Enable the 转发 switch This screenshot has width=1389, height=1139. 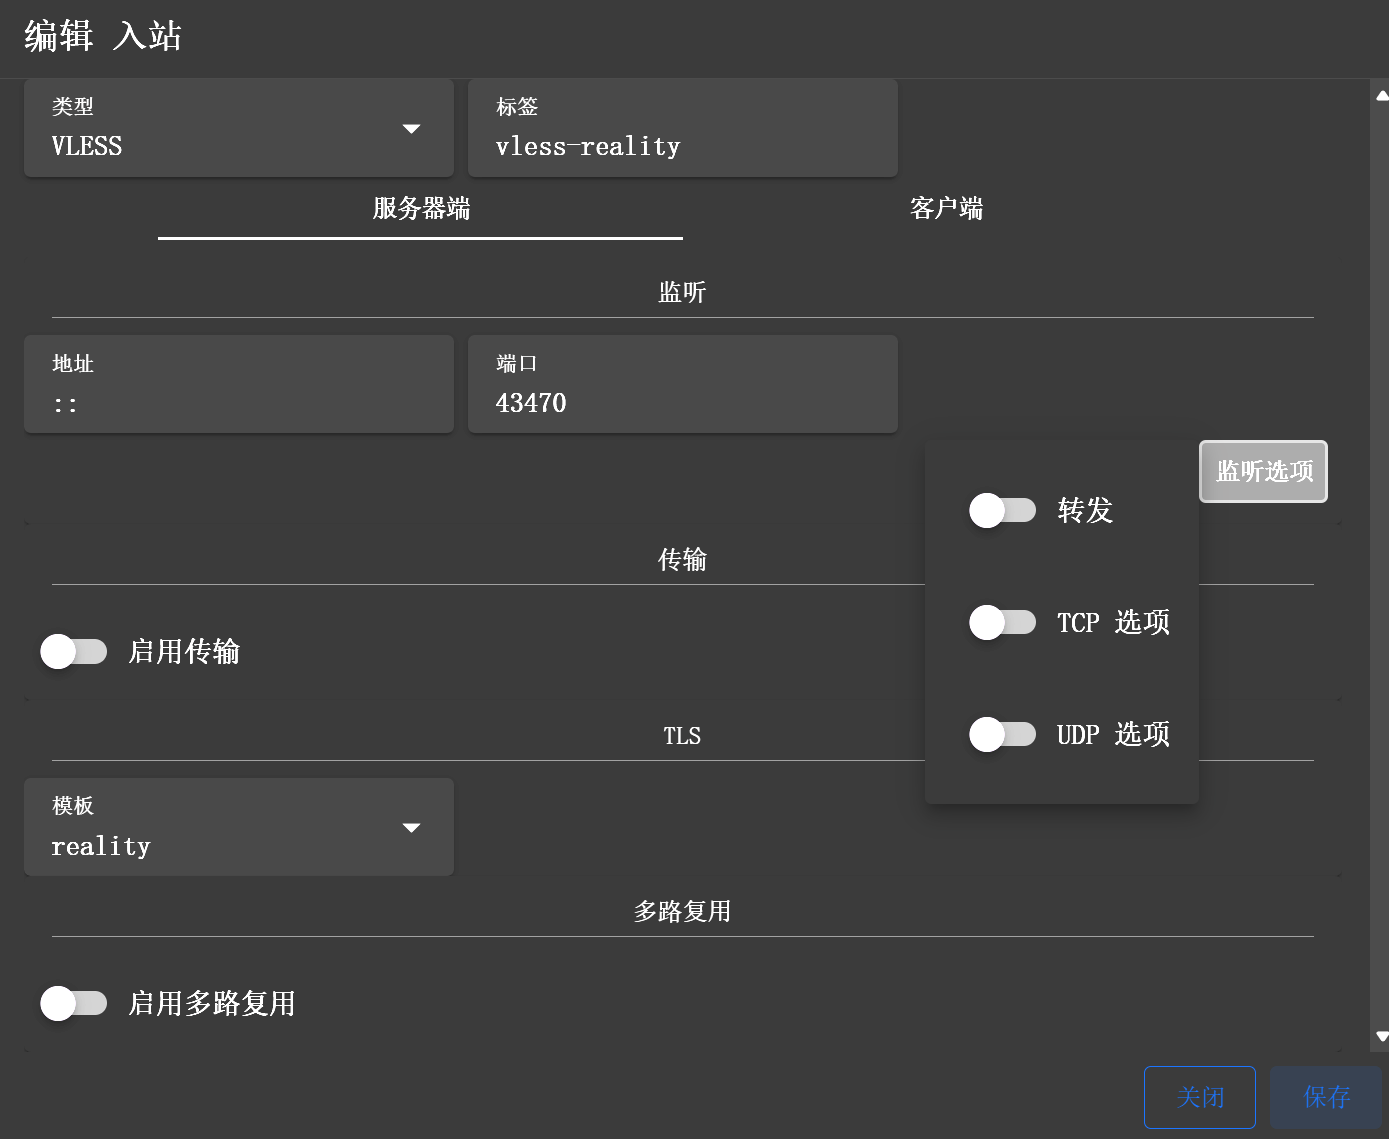click(x=1002, y=511)
